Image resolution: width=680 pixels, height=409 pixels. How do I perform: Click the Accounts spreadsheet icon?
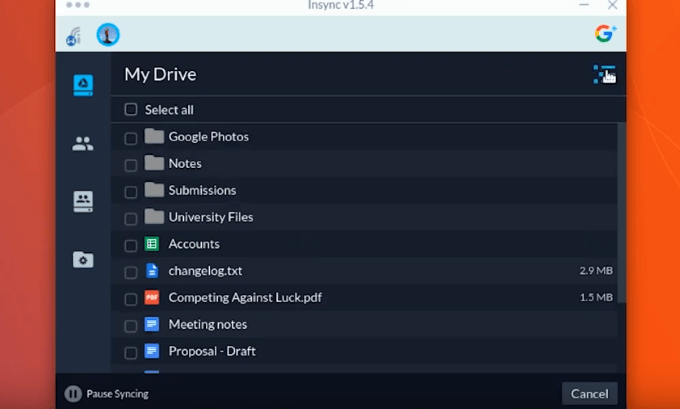(152, 244)
